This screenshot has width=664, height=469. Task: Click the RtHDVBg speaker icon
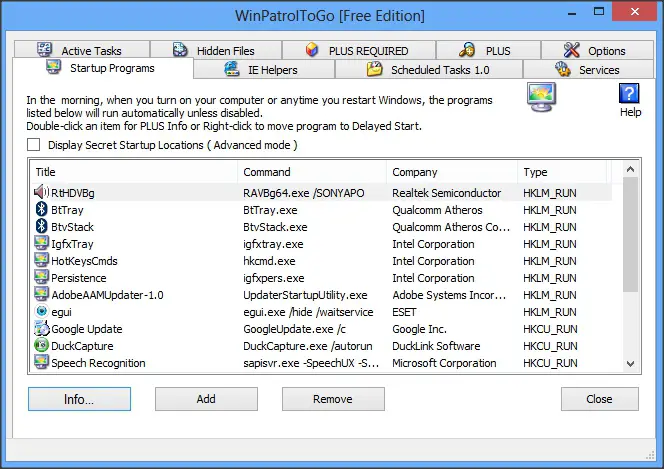coord(42,192)
